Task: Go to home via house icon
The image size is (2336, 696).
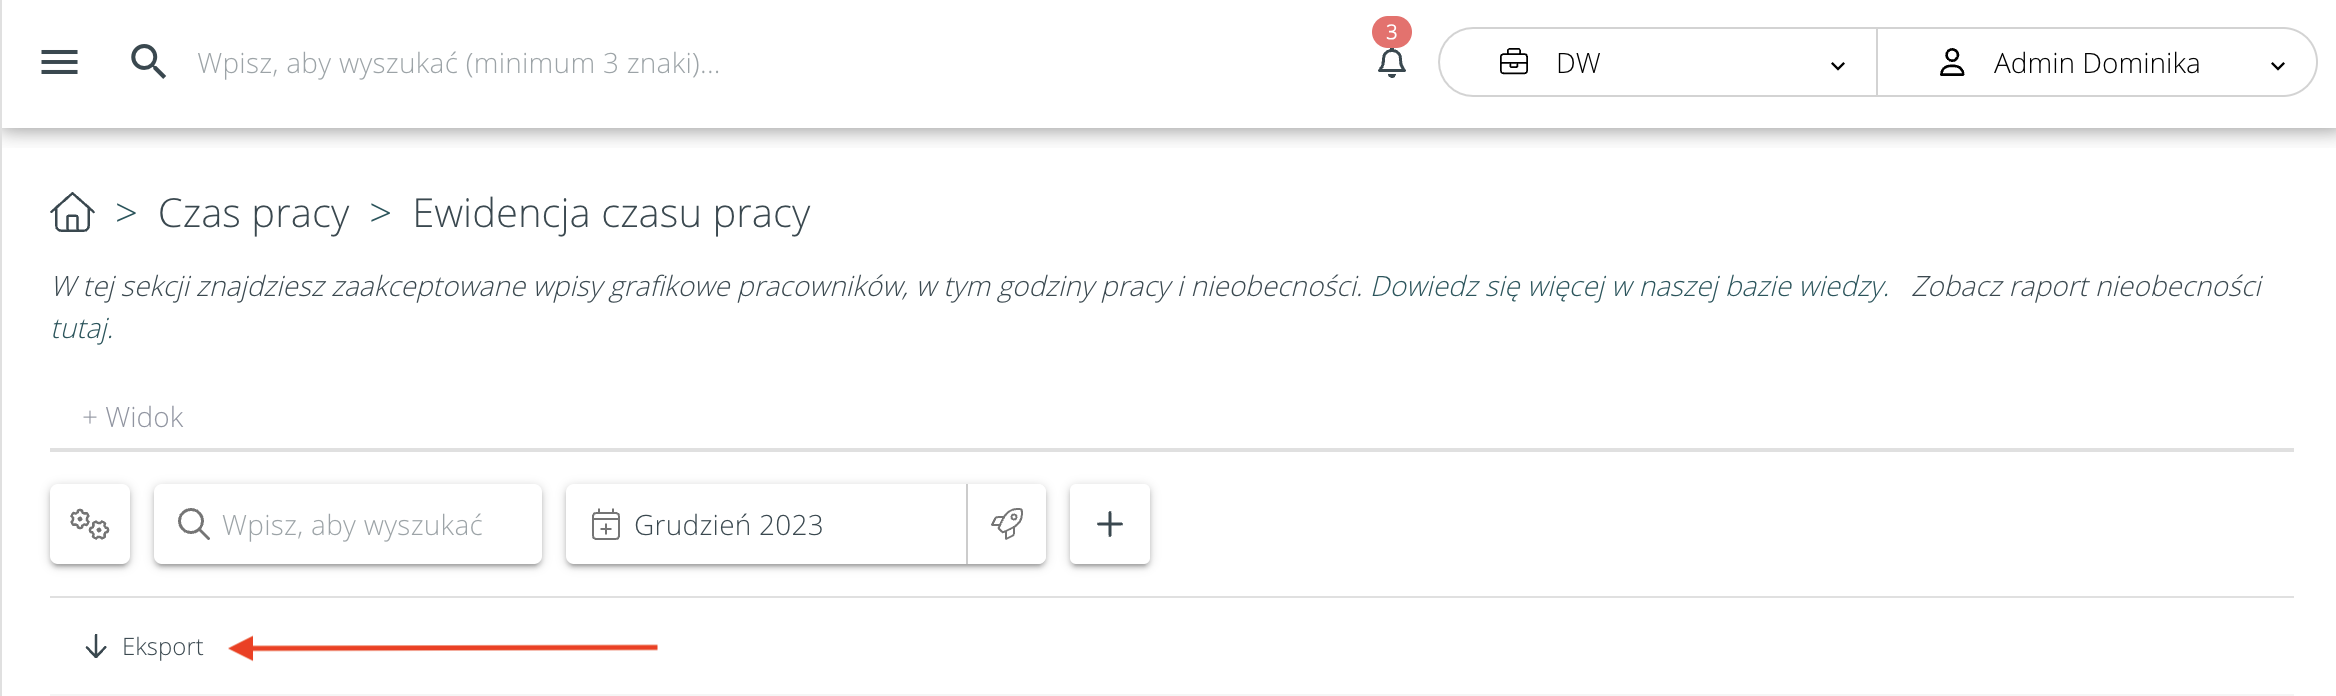Action: coord(72,213)
